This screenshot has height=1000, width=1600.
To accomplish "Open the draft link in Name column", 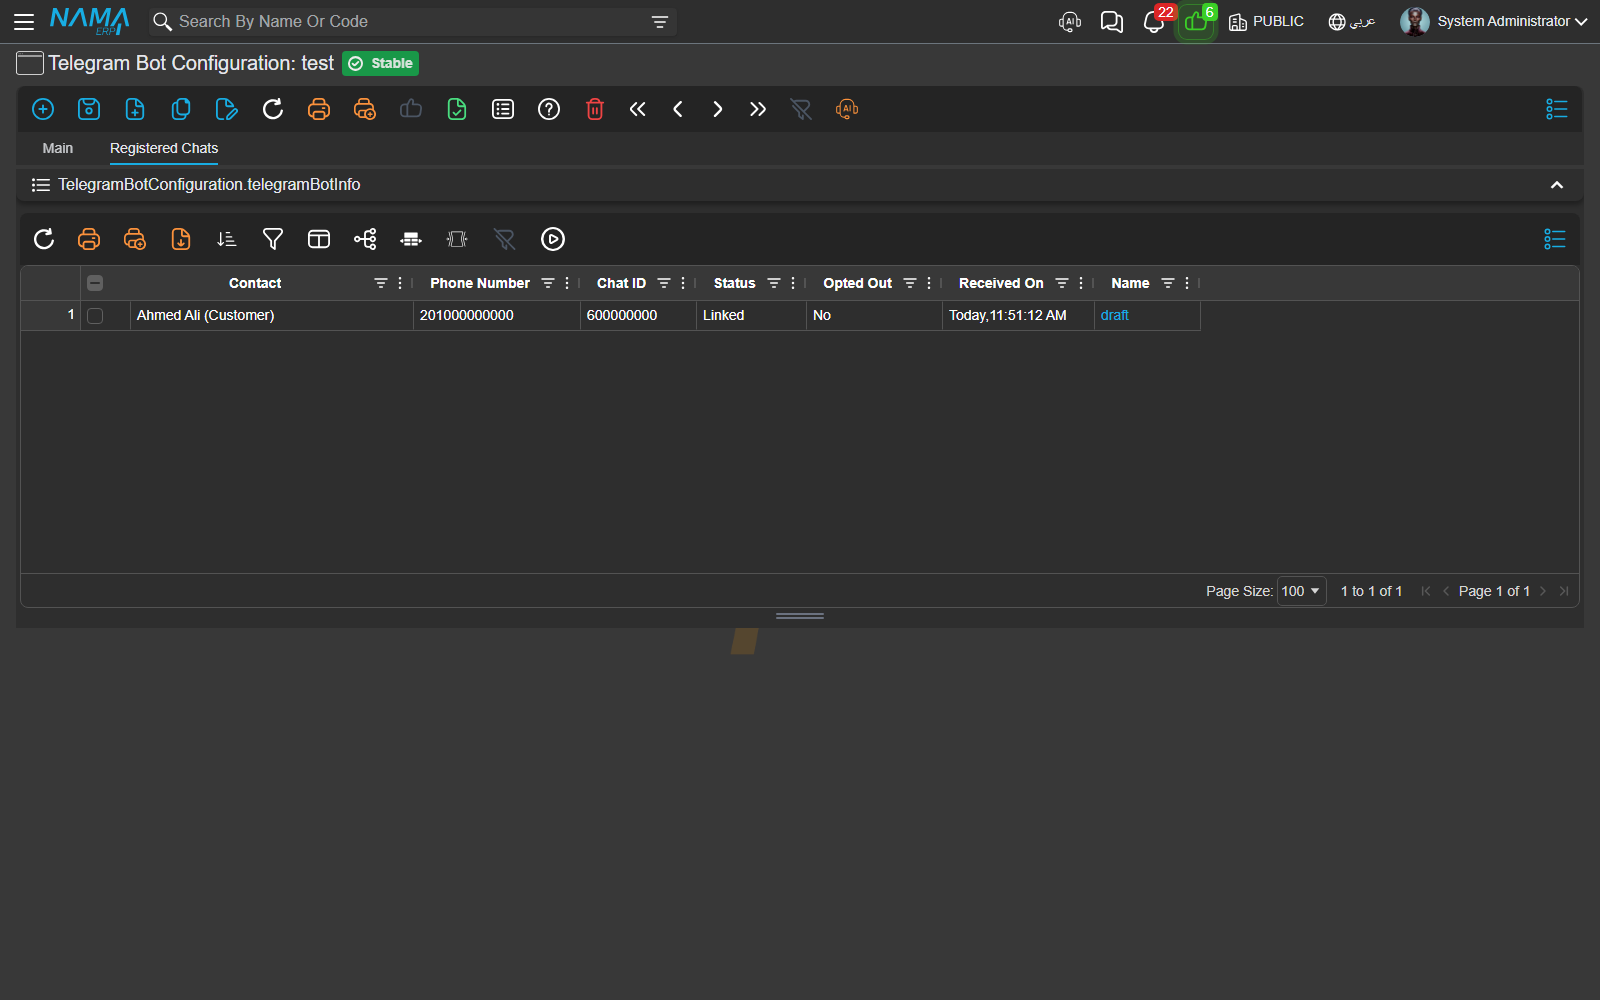I will pyautogui.click(x=1115, y=315).
